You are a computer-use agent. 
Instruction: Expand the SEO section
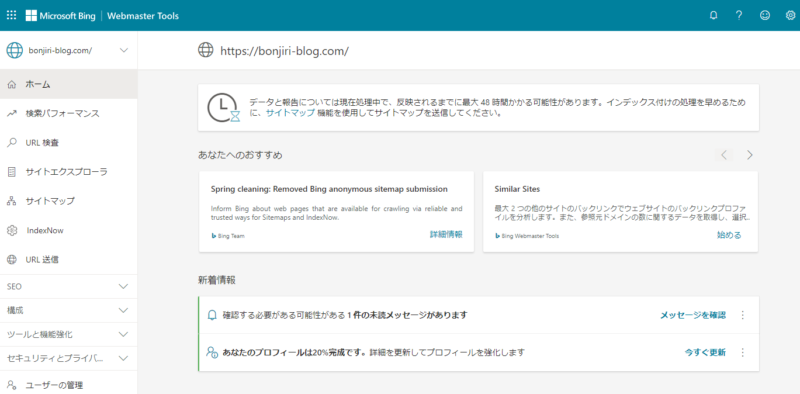pos(68,286)
